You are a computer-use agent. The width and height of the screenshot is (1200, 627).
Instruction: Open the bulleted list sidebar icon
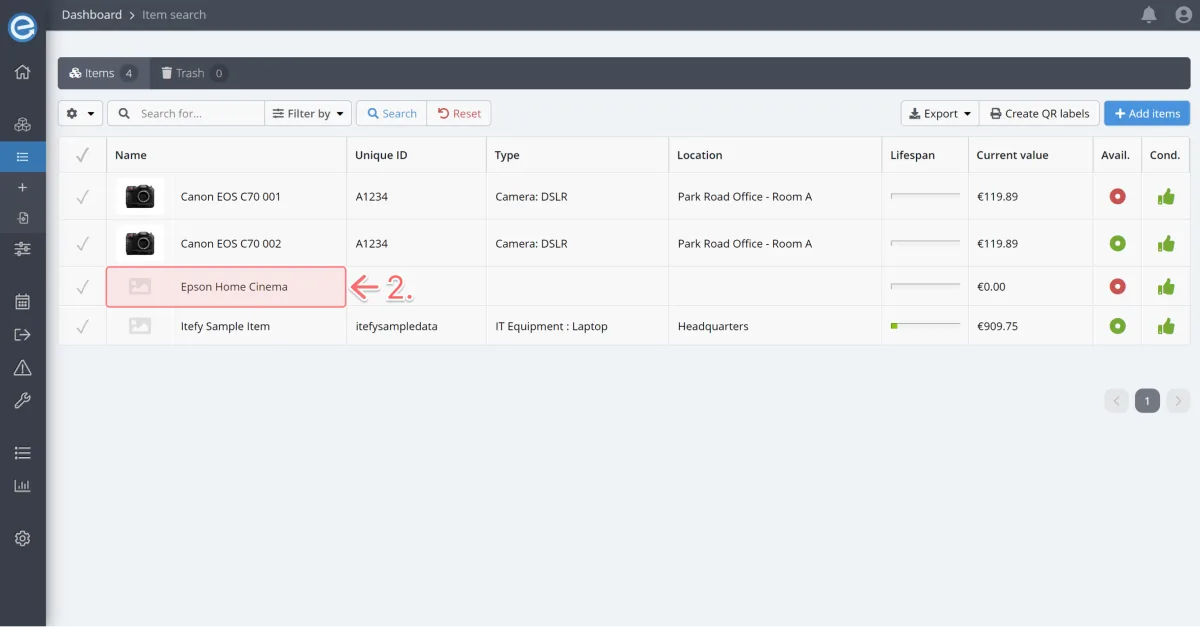coord(22,453)
